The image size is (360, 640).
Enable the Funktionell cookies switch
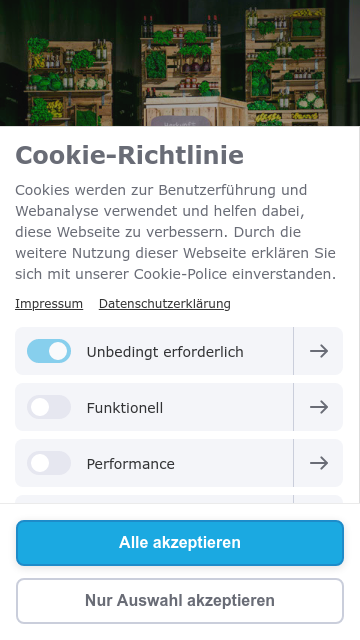49,407
